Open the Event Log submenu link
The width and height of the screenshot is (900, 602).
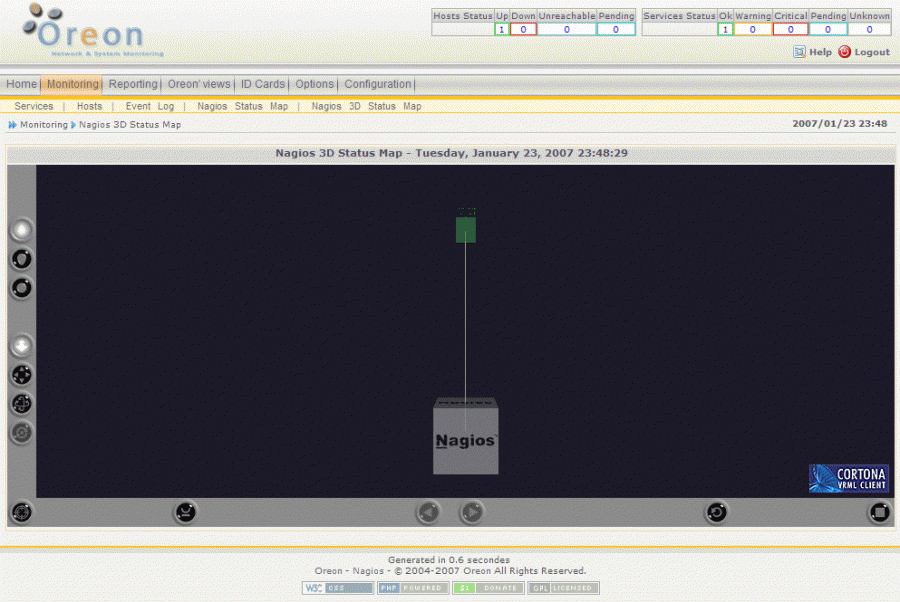tap(149, 106)
